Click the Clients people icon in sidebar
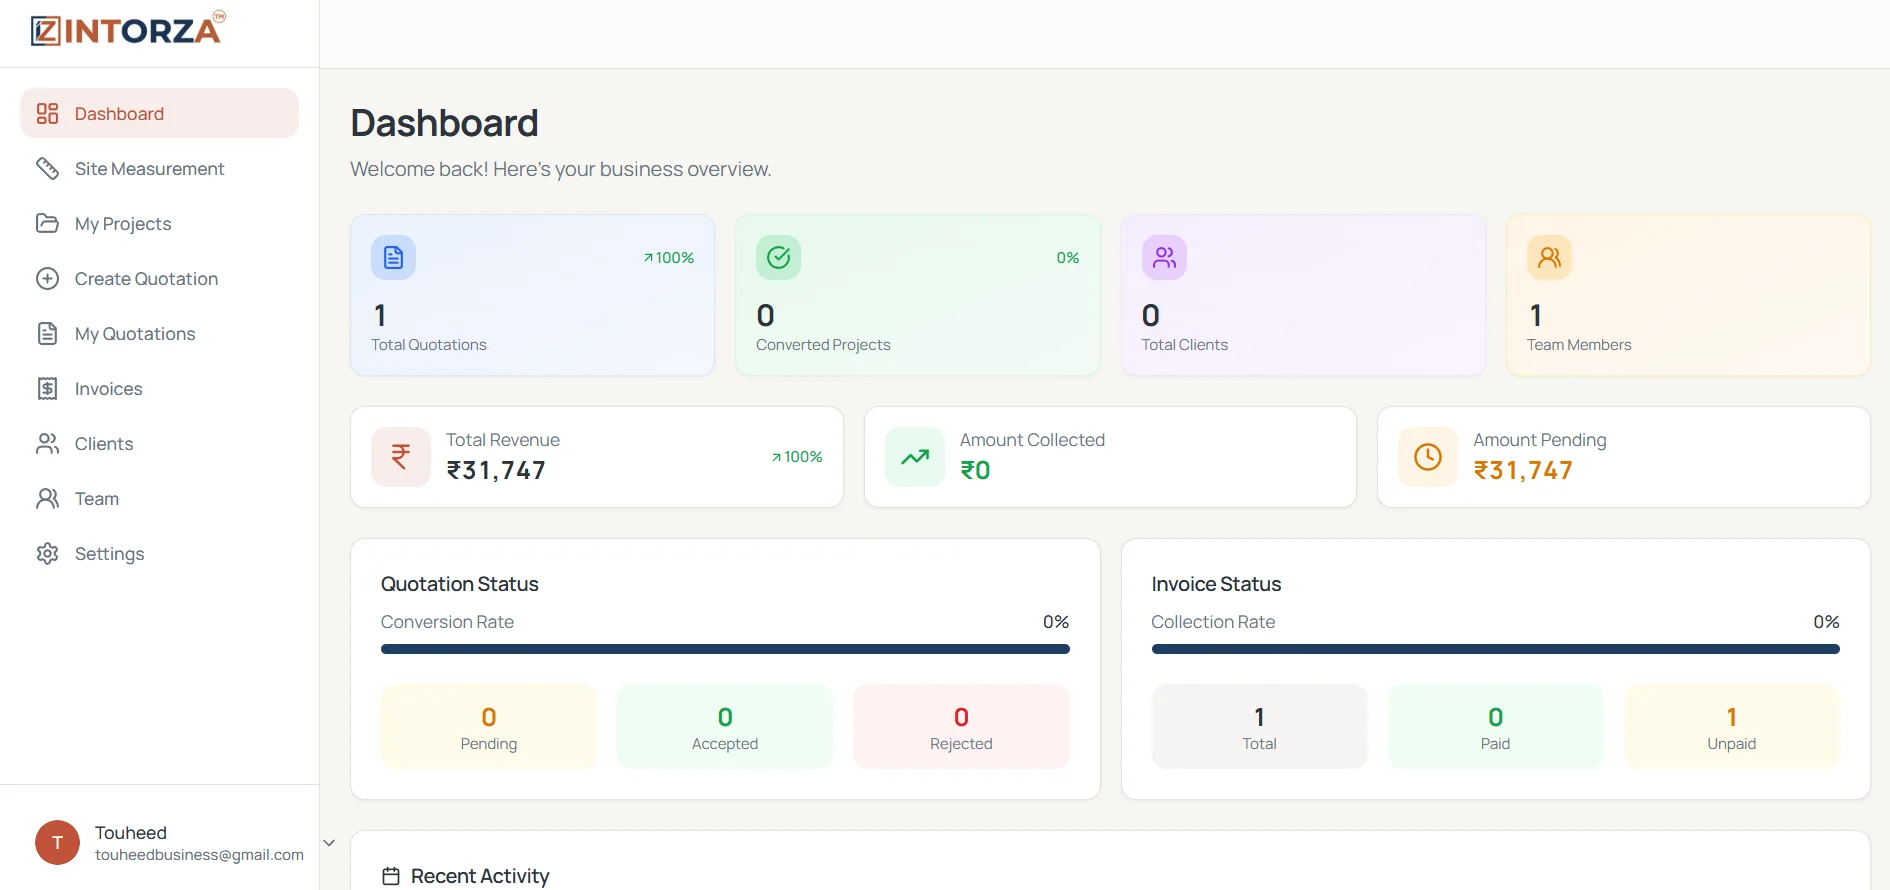The height and width of the screenshot is (890, 1890). pos(47,443)
